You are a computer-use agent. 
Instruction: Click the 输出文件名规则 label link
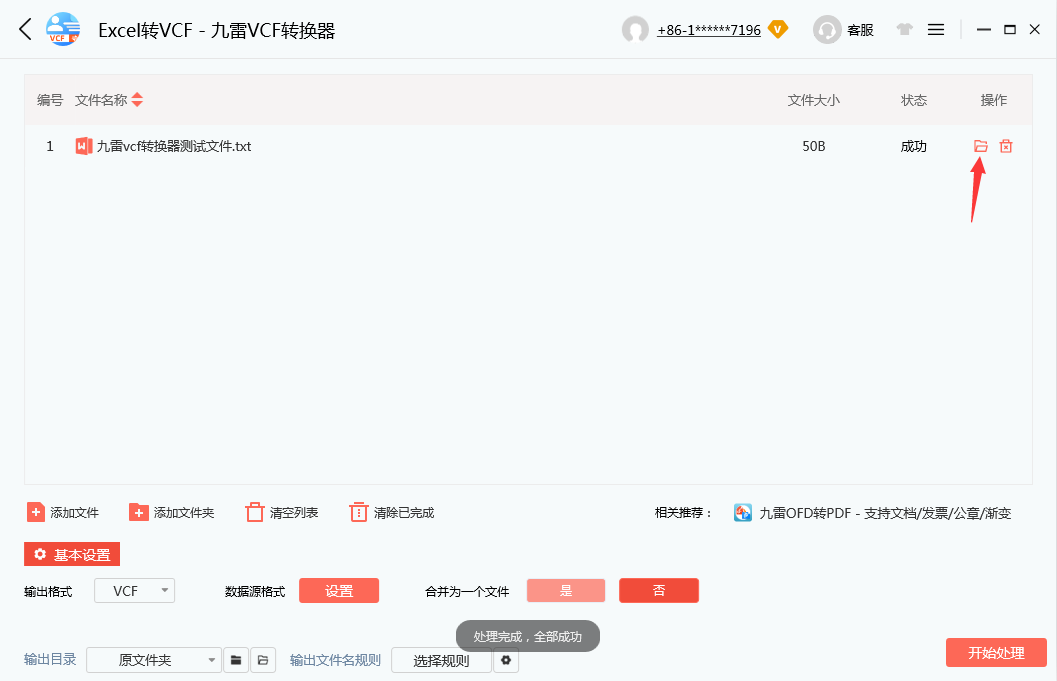pos(336,660)
